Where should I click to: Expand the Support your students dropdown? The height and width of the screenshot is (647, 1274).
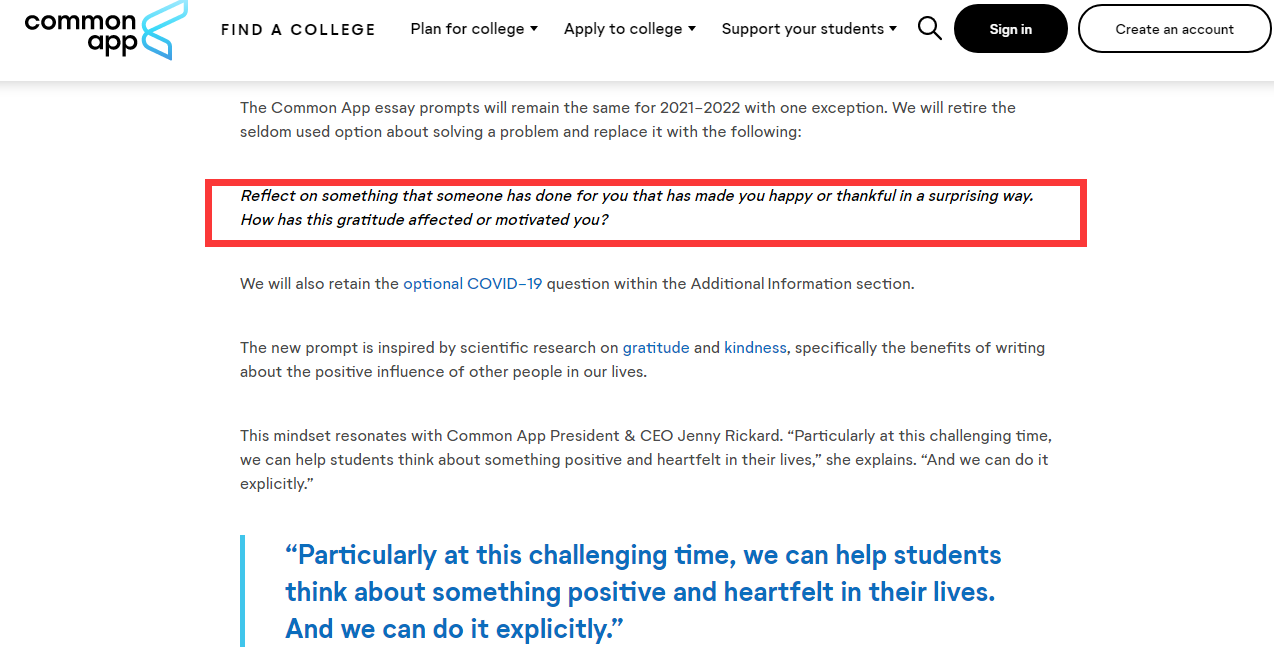pyautogui.click(x=809, y=29)
